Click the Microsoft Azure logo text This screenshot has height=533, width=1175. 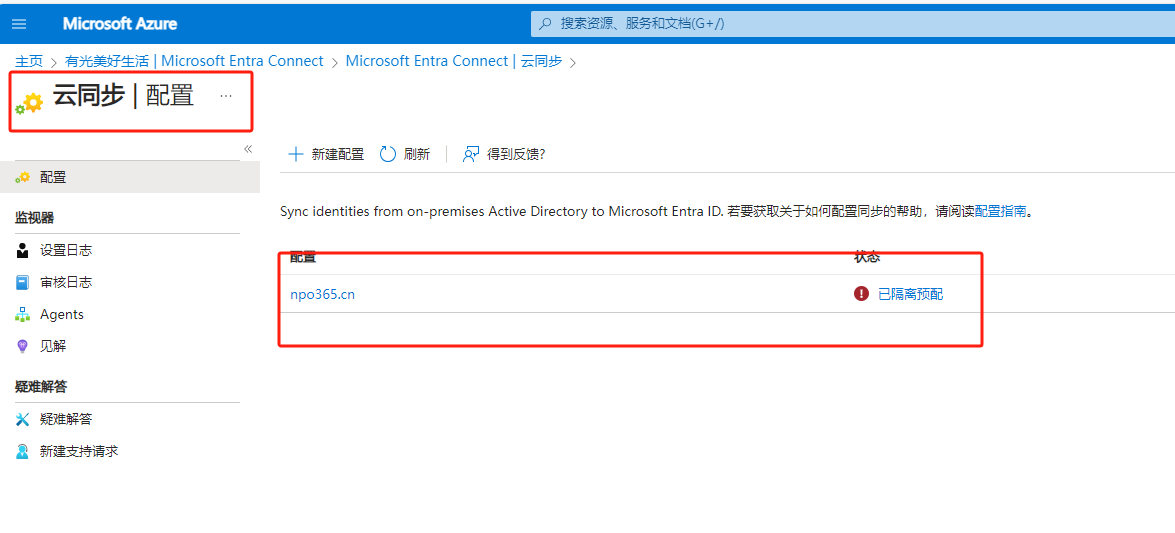coord(120,24)
